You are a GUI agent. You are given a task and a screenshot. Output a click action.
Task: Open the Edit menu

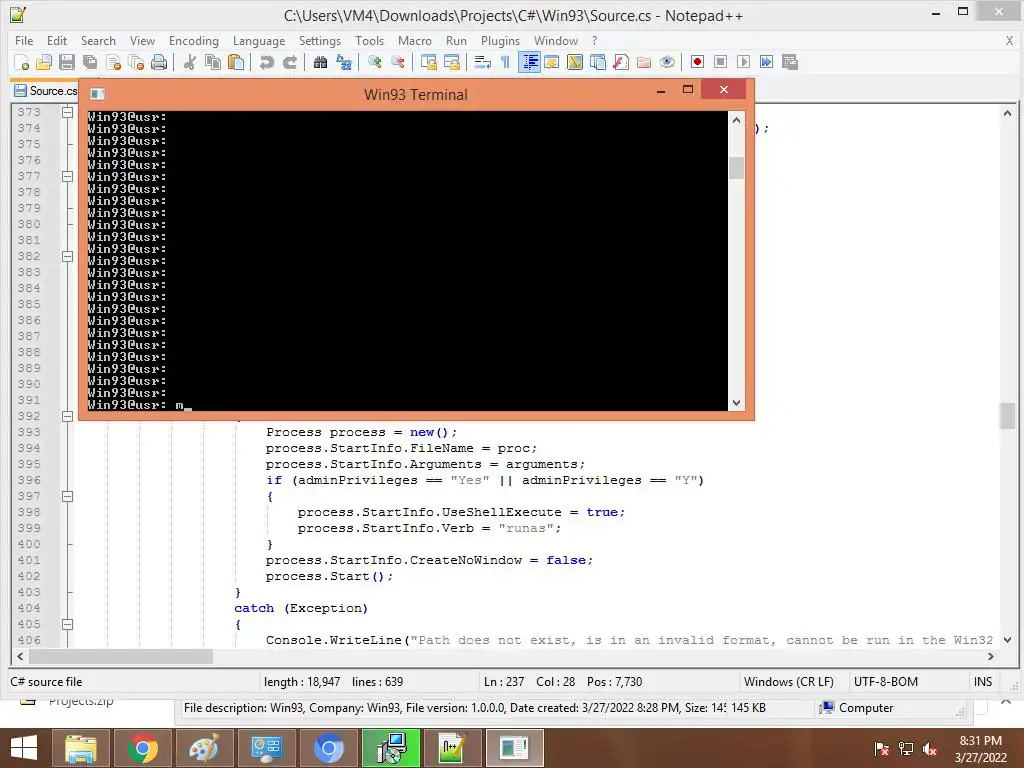(57, 40)
